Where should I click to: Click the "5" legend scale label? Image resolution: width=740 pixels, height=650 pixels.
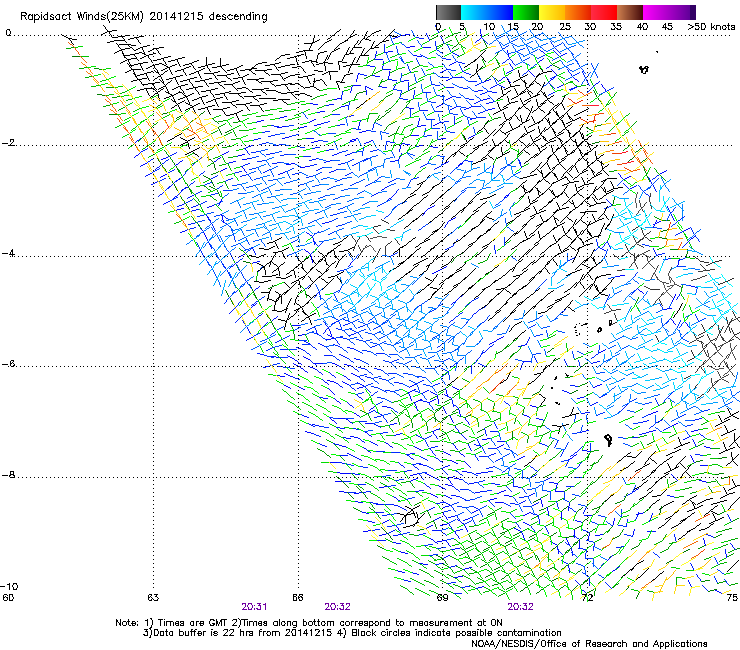click(462, 26)
